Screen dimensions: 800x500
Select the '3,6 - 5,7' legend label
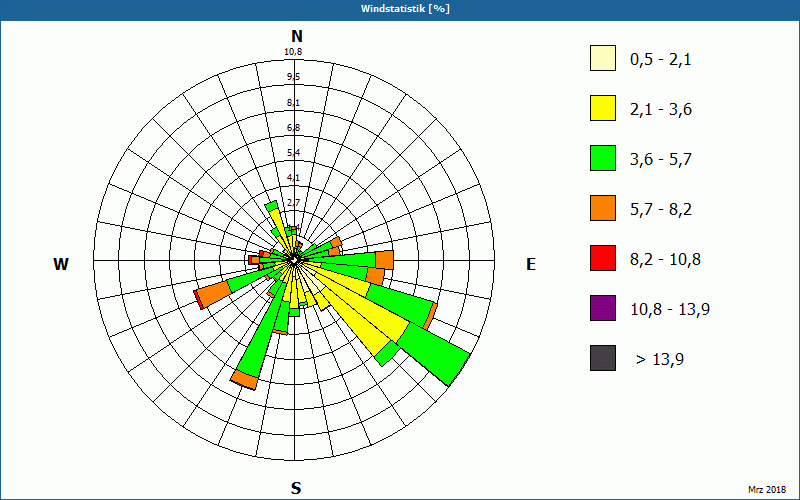pos(661,160)
